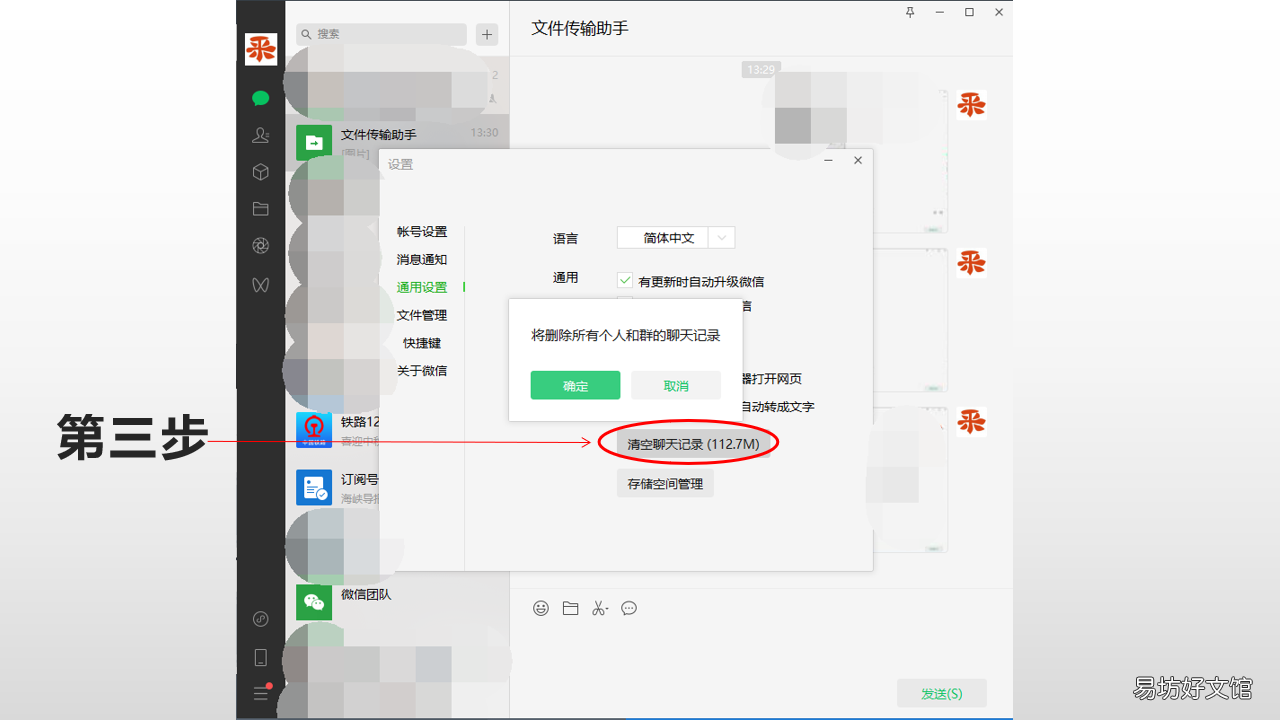
Task: Switch to 通用设置 tab
Action: [x=422, y=287]
